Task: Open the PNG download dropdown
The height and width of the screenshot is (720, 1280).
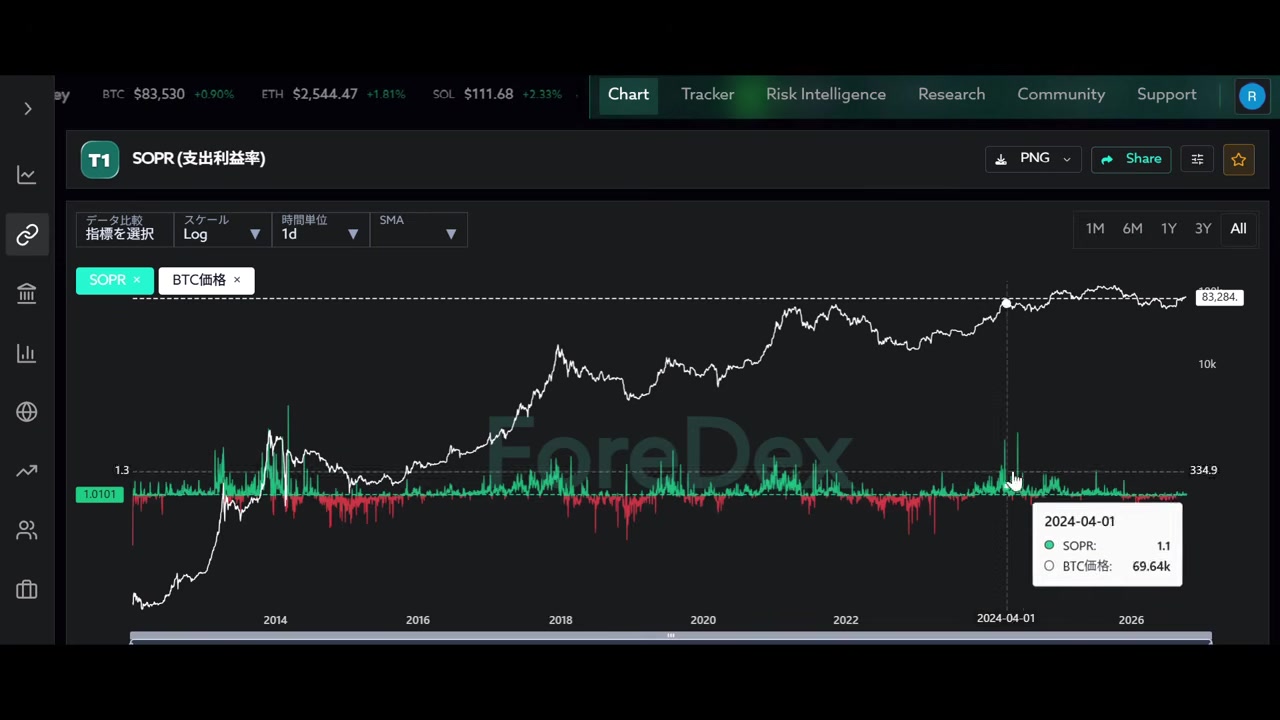Action: (1033, 159)
